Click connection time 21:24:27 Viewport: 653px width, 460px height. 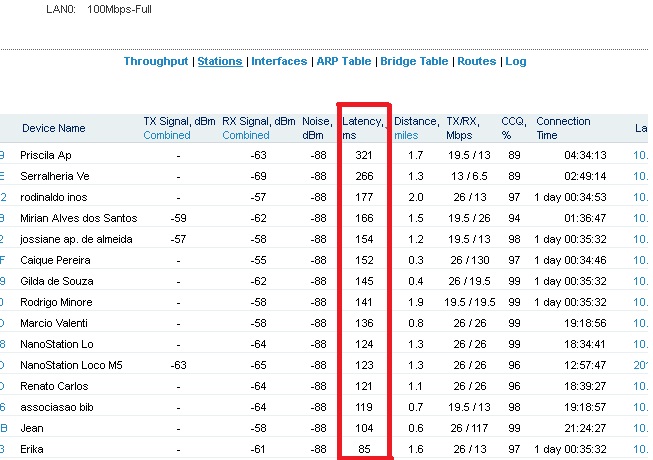point(585,428)
